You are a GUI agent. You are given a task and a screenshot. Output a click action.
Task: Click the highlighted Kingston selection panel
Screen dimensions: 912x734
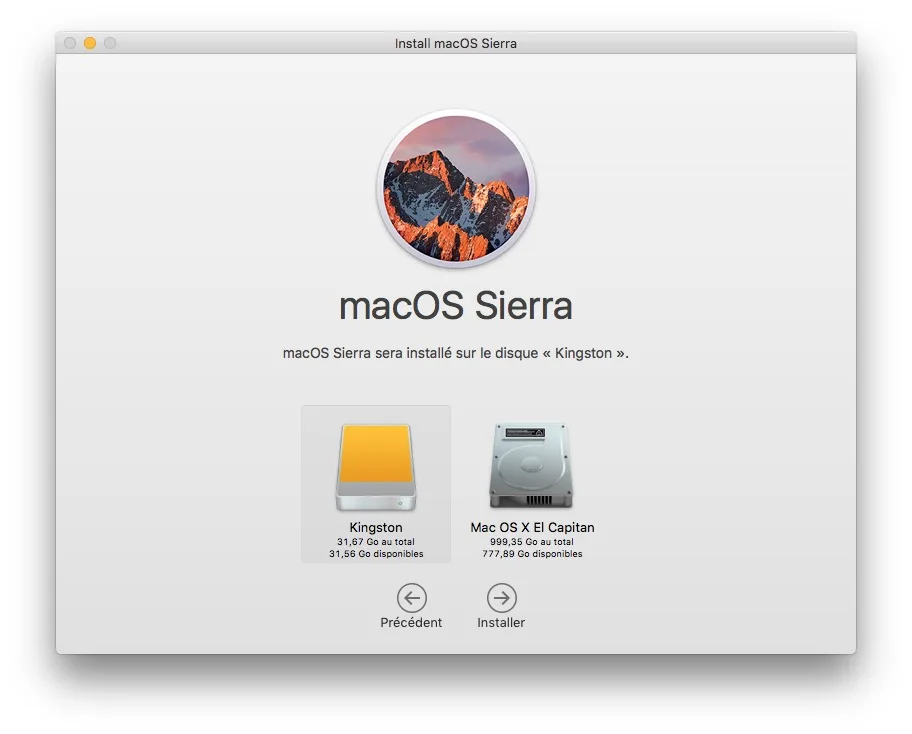tap(375, 483)
